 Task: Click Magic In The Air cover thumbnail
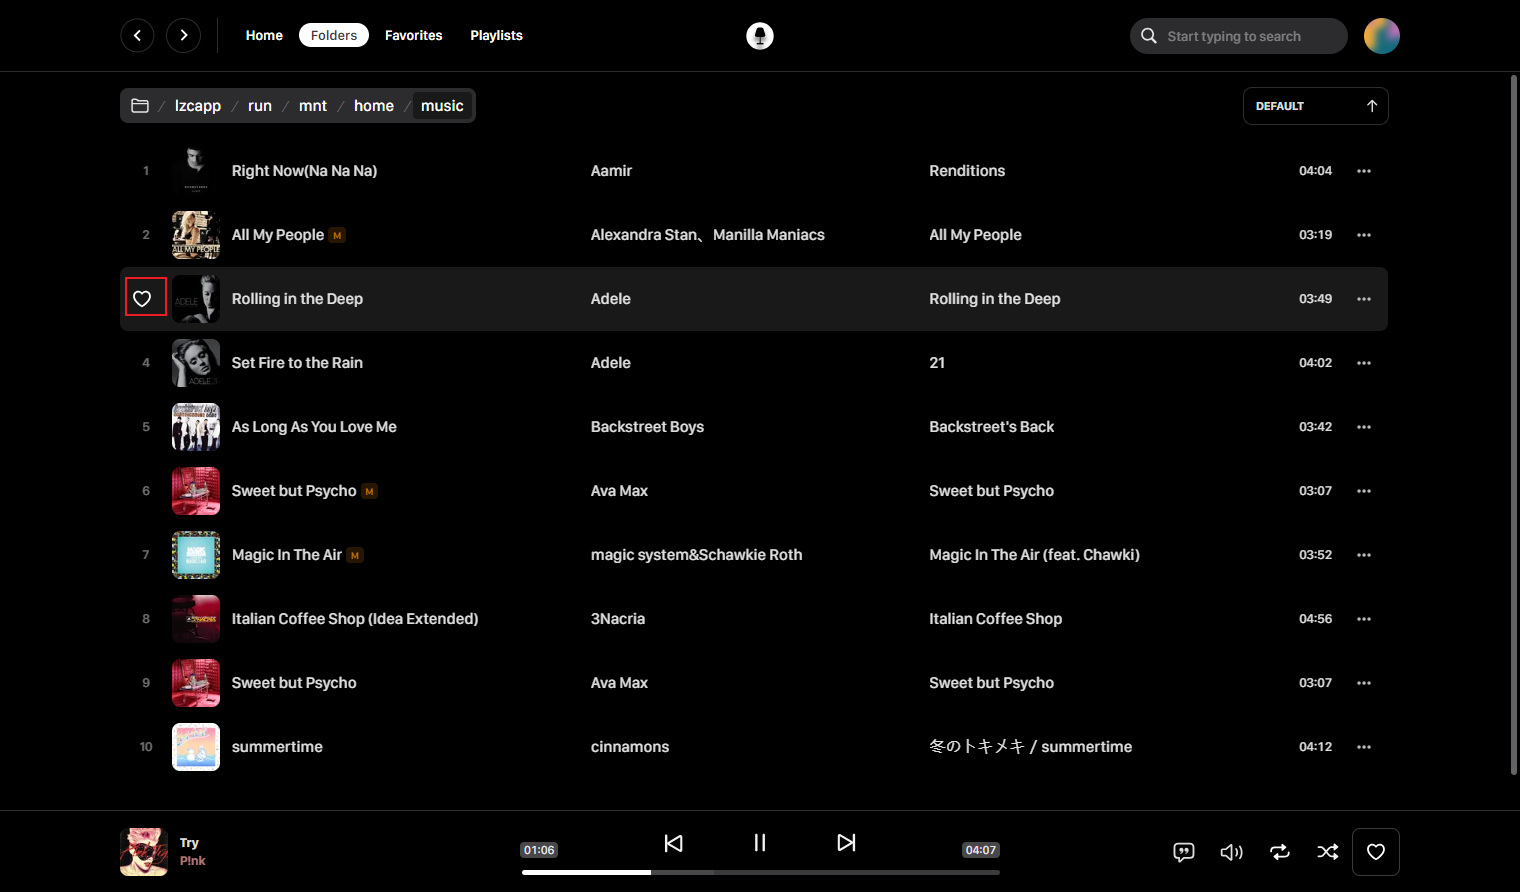pyautogui.click(x=196, y=555)
